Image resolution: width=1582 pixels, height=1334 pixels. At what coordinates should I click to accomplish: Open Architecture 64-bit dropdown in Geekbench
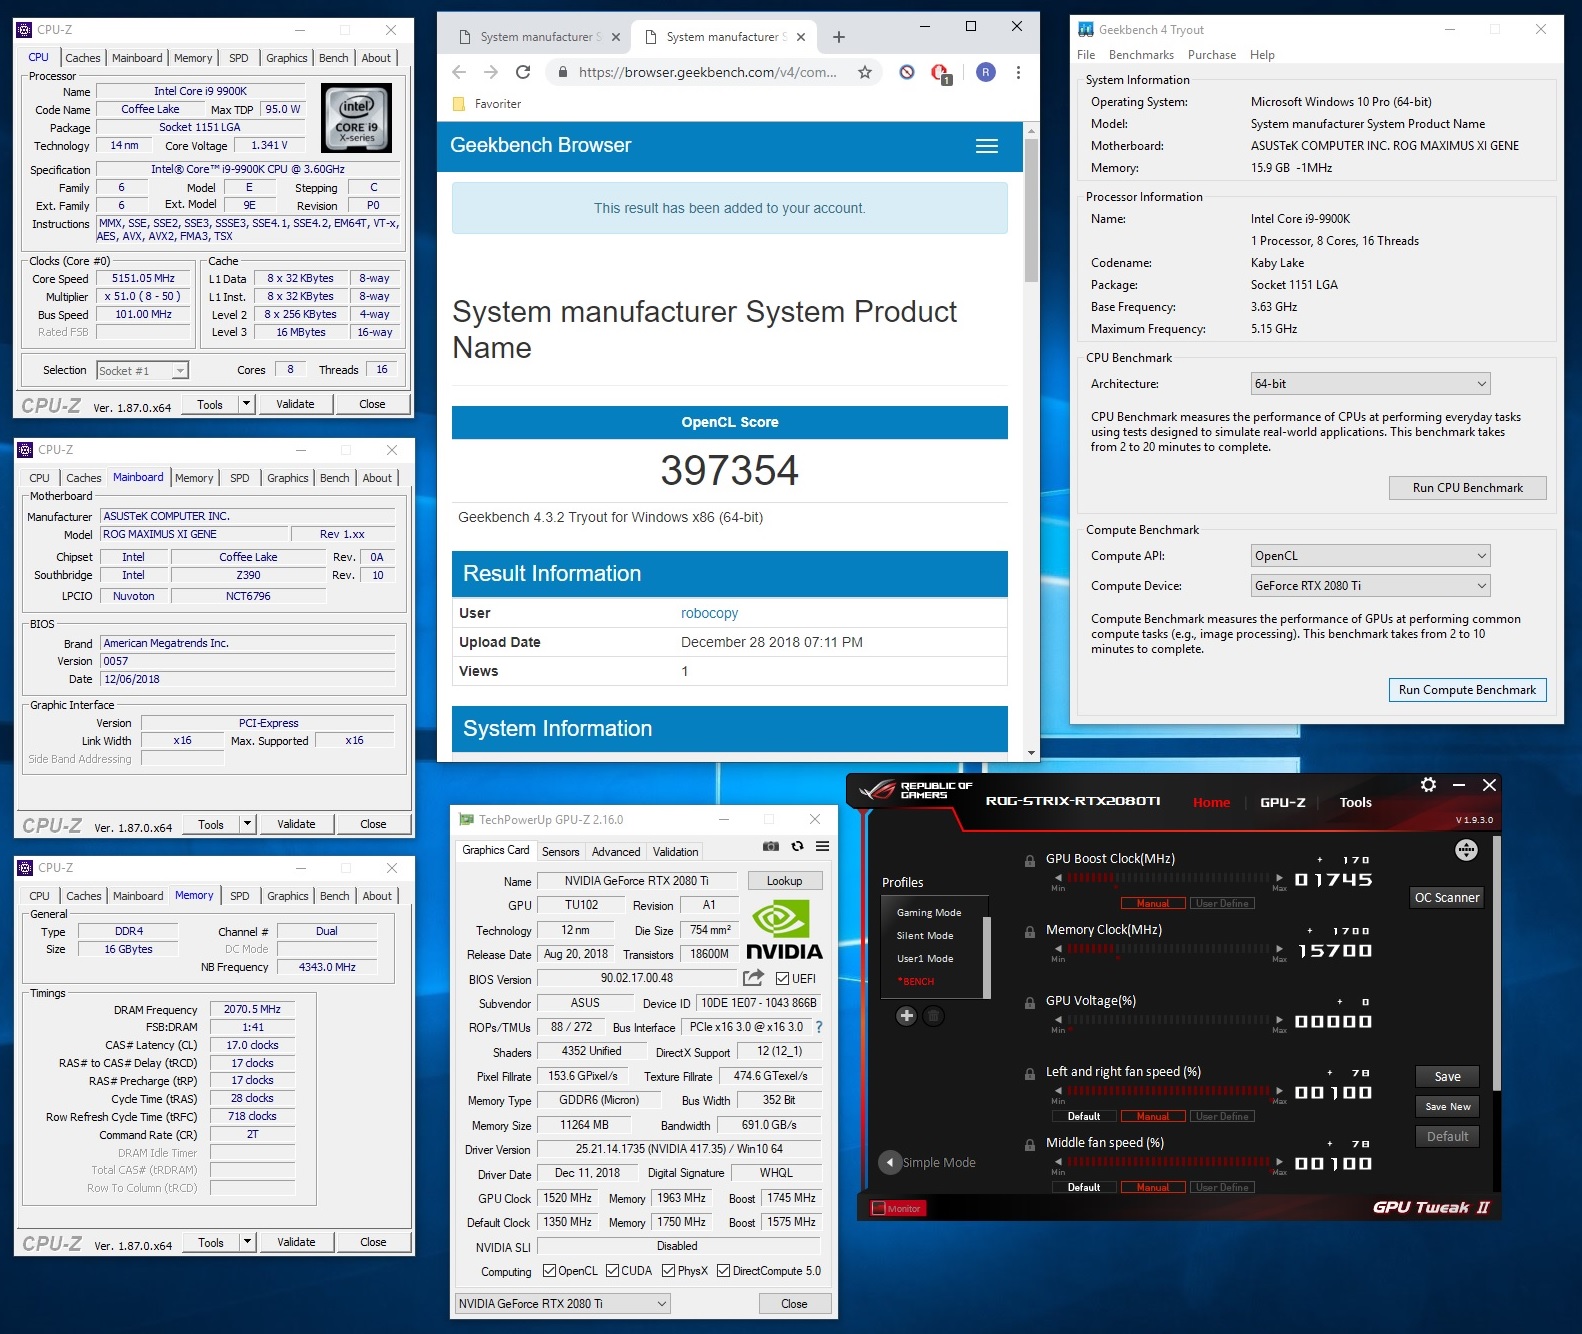click(1371, 384)
